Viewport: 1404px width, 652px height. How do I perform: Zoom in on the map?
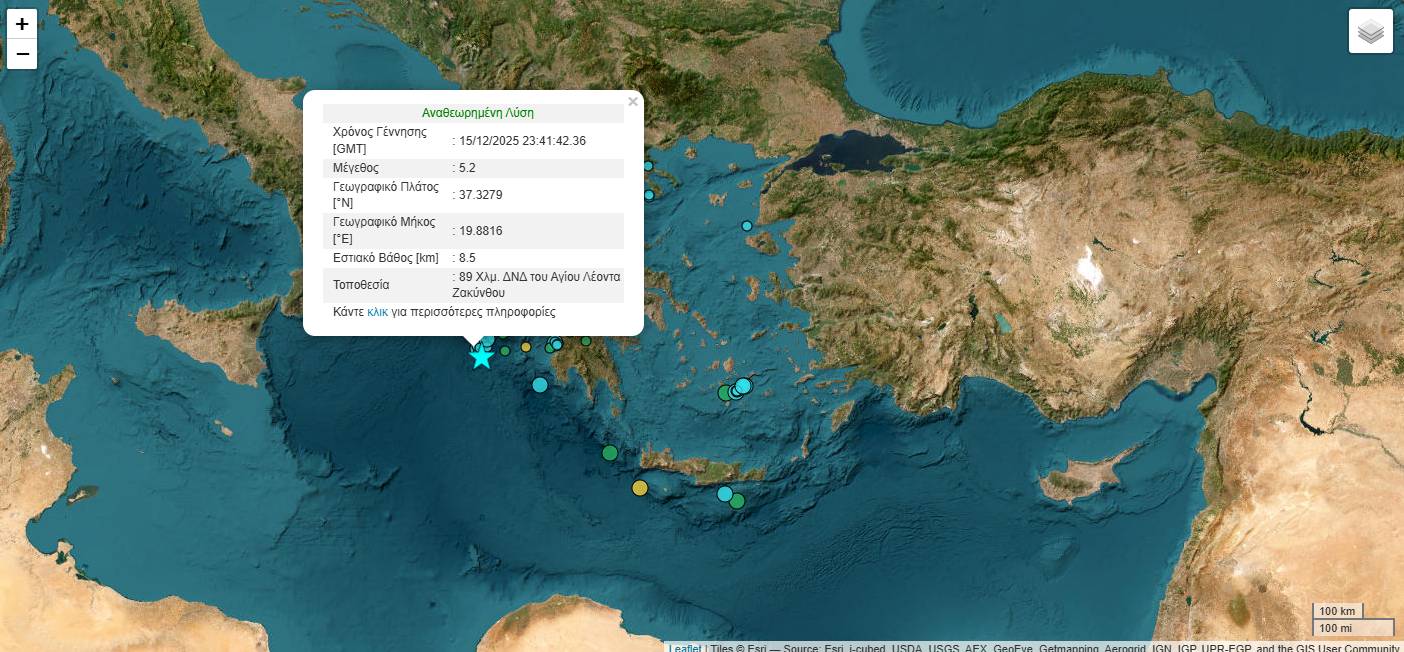tap(22, 24)
